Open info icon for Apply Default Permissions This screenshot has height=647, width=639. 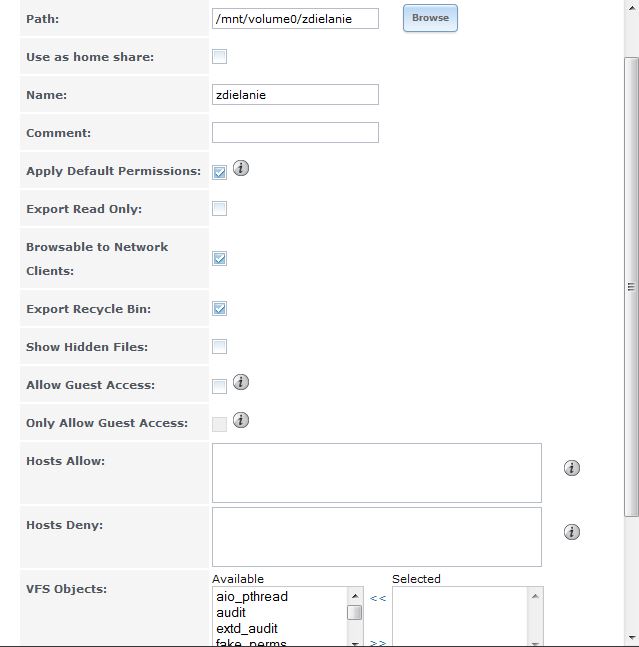pos(241,168)
